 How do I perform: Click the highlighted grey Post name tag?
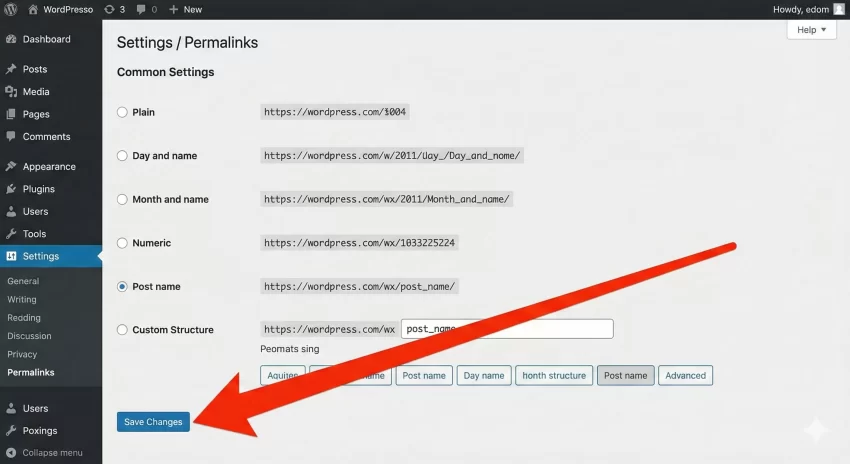(626, 375)
